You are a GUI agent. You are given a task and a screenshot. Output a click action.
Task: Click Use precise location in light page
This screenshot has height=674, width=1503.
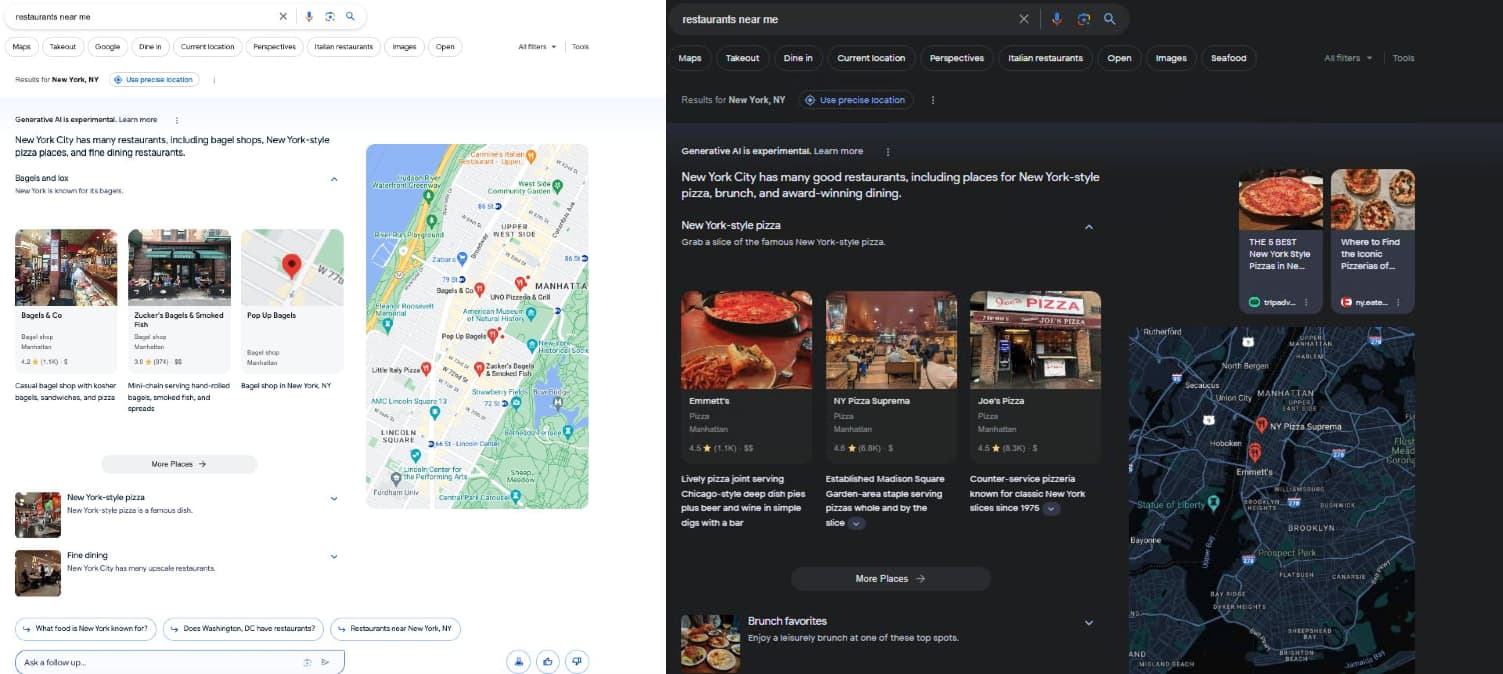click(154, 79)
